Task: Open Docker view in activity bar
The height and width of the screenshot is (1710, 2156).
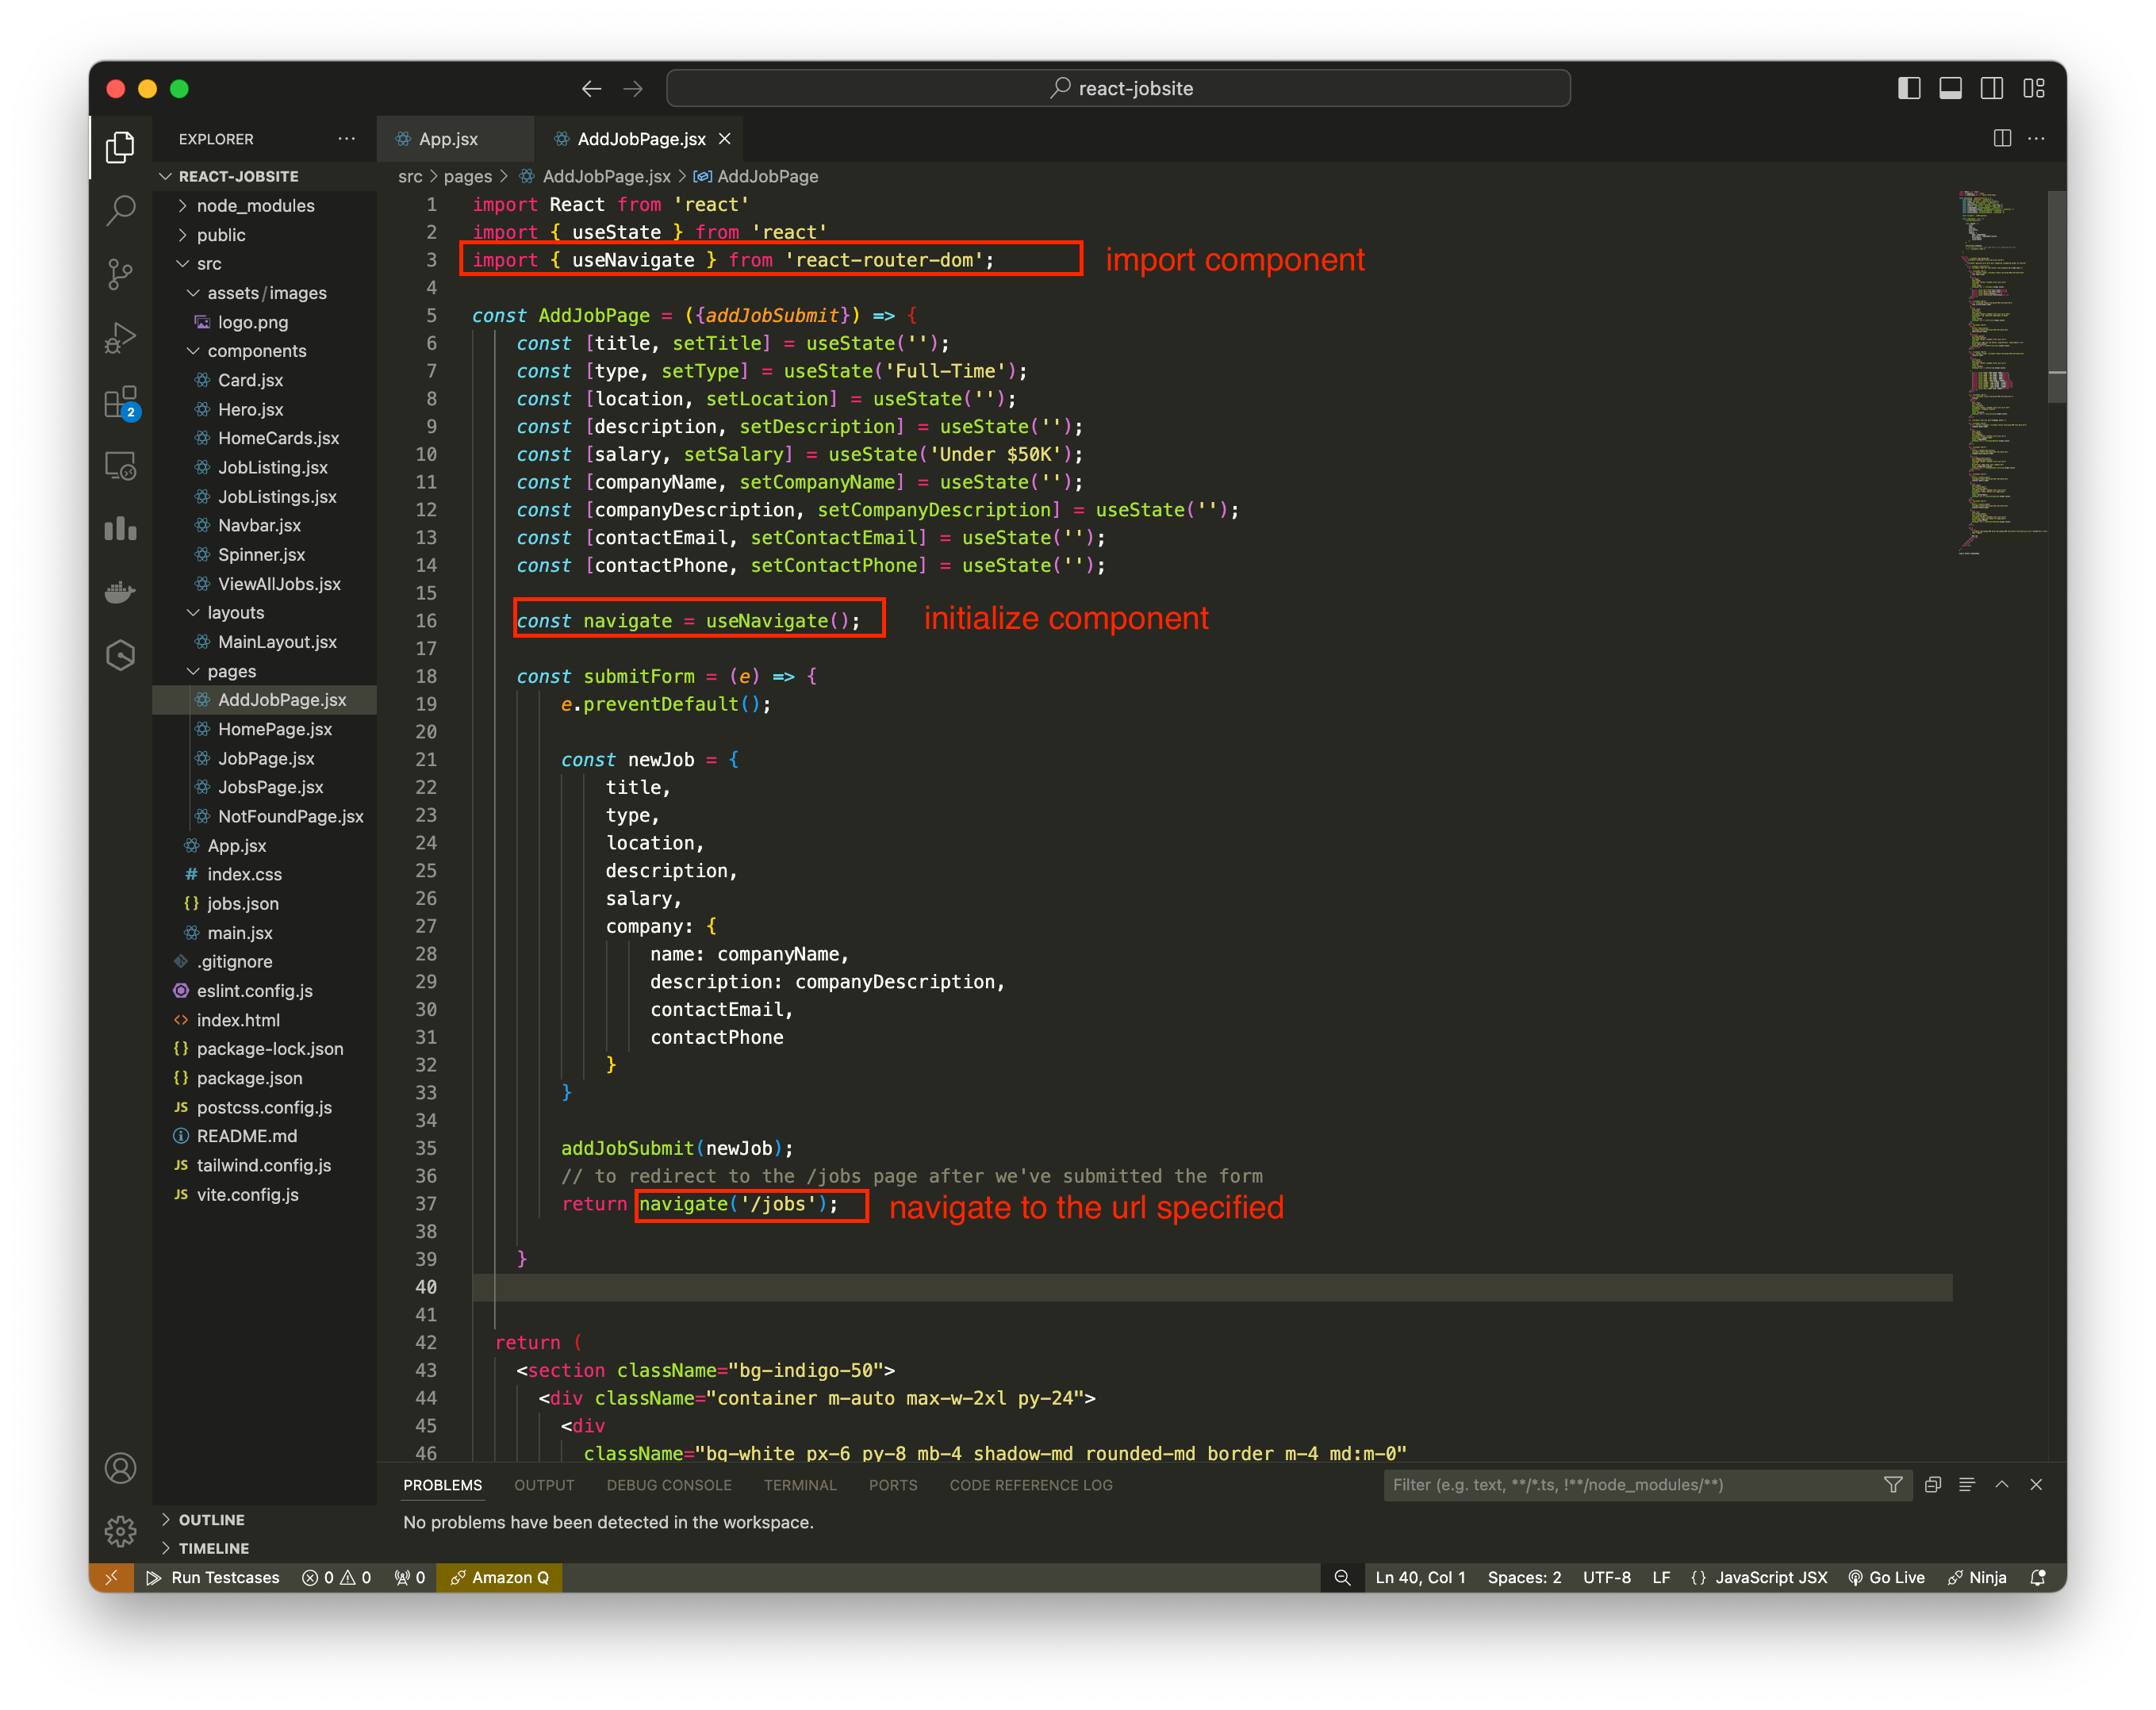Action: tap(121, 592)
